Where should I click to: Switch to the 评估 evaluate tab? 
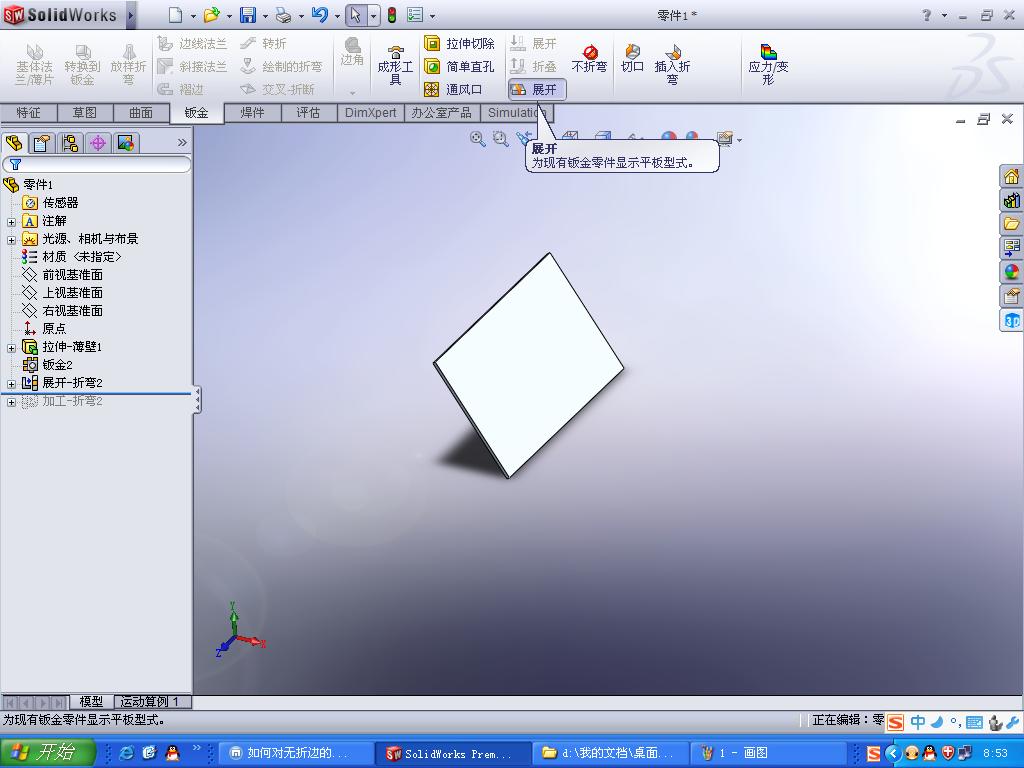coord(309,113)
